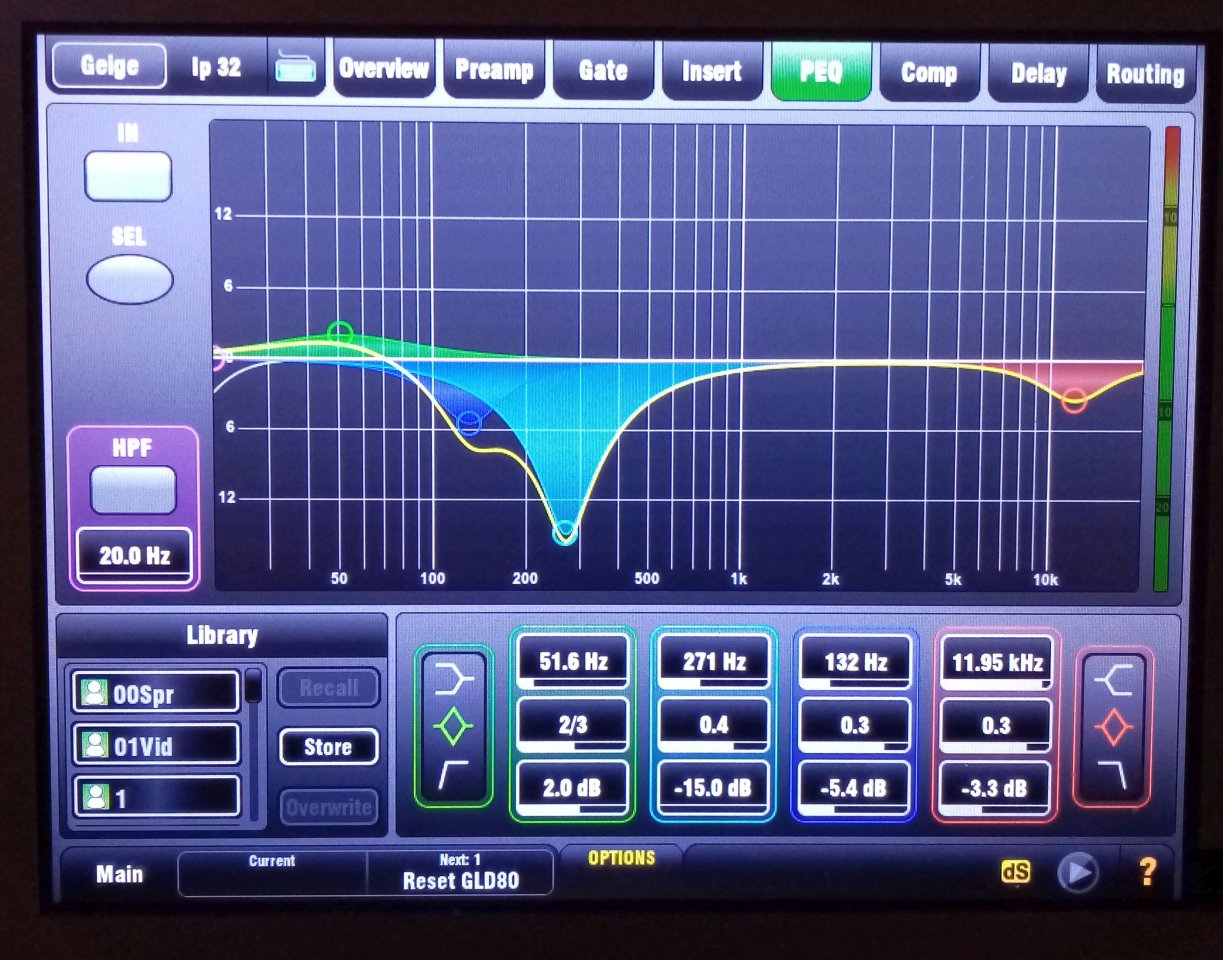
Task: Select the red high-band node on graph
Action: 1074,400
